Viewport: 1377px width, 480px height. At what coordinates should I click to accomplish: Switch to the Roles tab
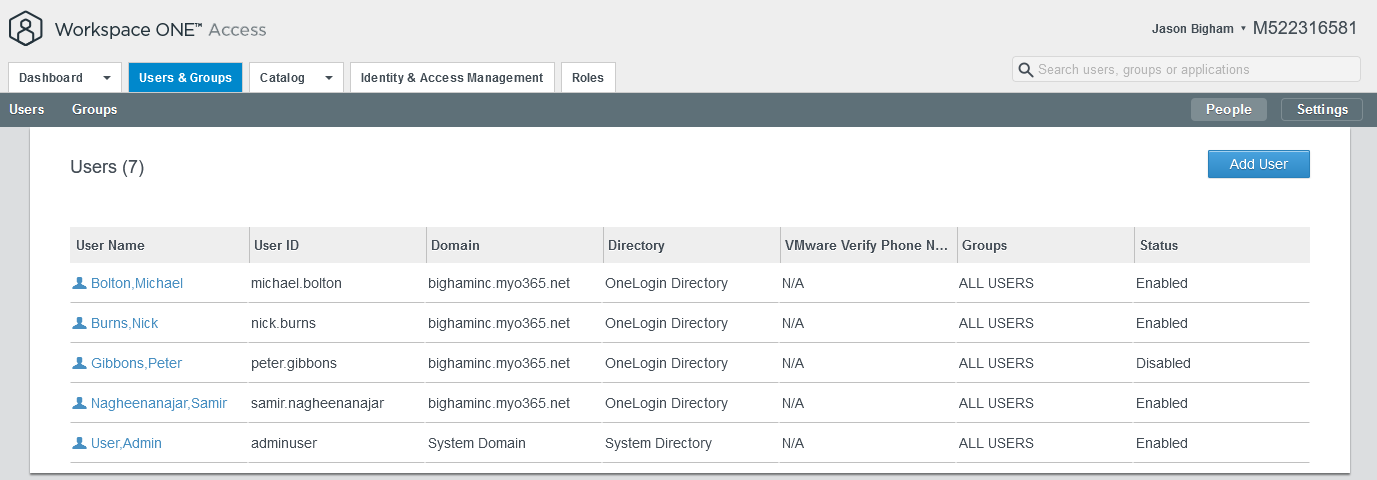588,78
